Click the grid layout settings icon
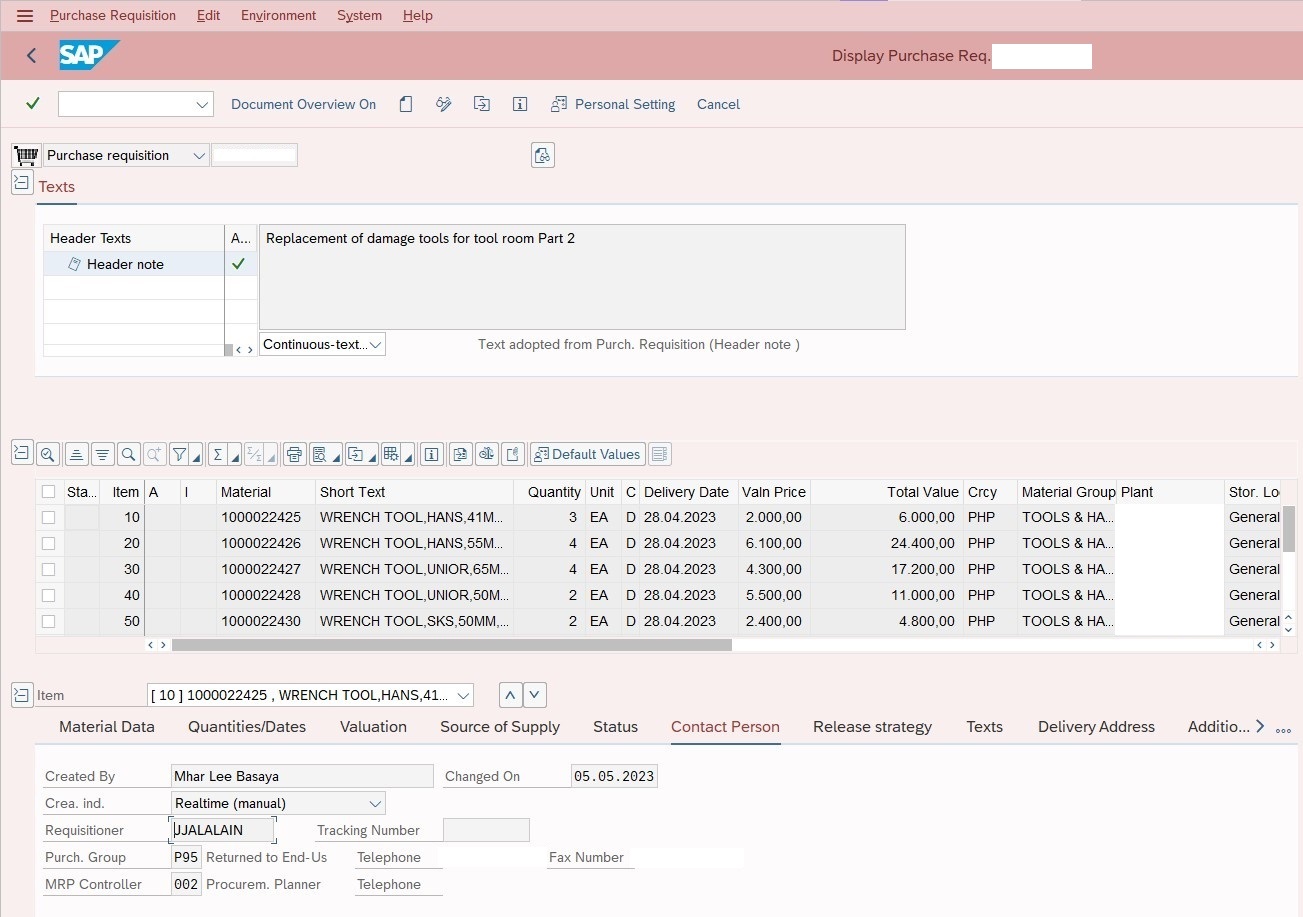Image resolution: width=1303 pixels, height=917 pixels. [x=392, y=454]
